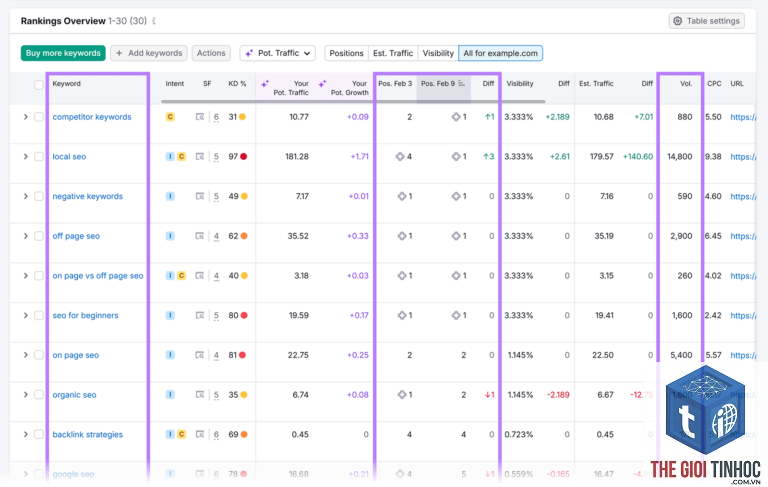The image size is (768, 487).
Task: Click the informational intent badge for organic seo
Action: pyautogui.click(x=170, y=395)
